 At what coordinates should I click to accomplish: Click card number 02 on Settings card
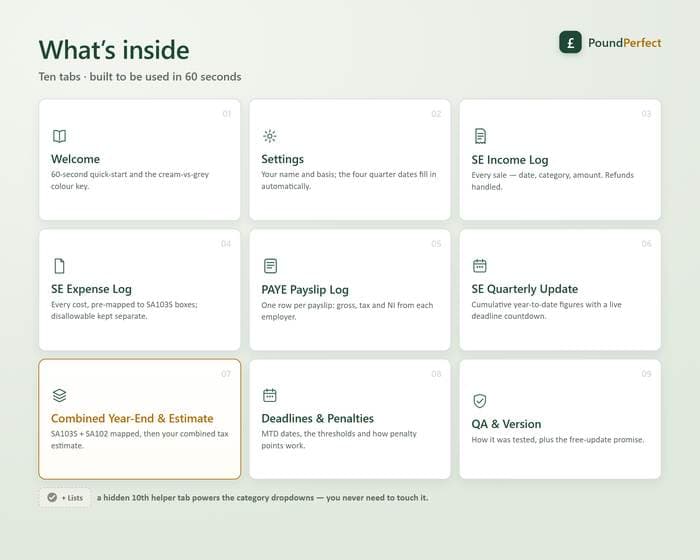[436, 114]
